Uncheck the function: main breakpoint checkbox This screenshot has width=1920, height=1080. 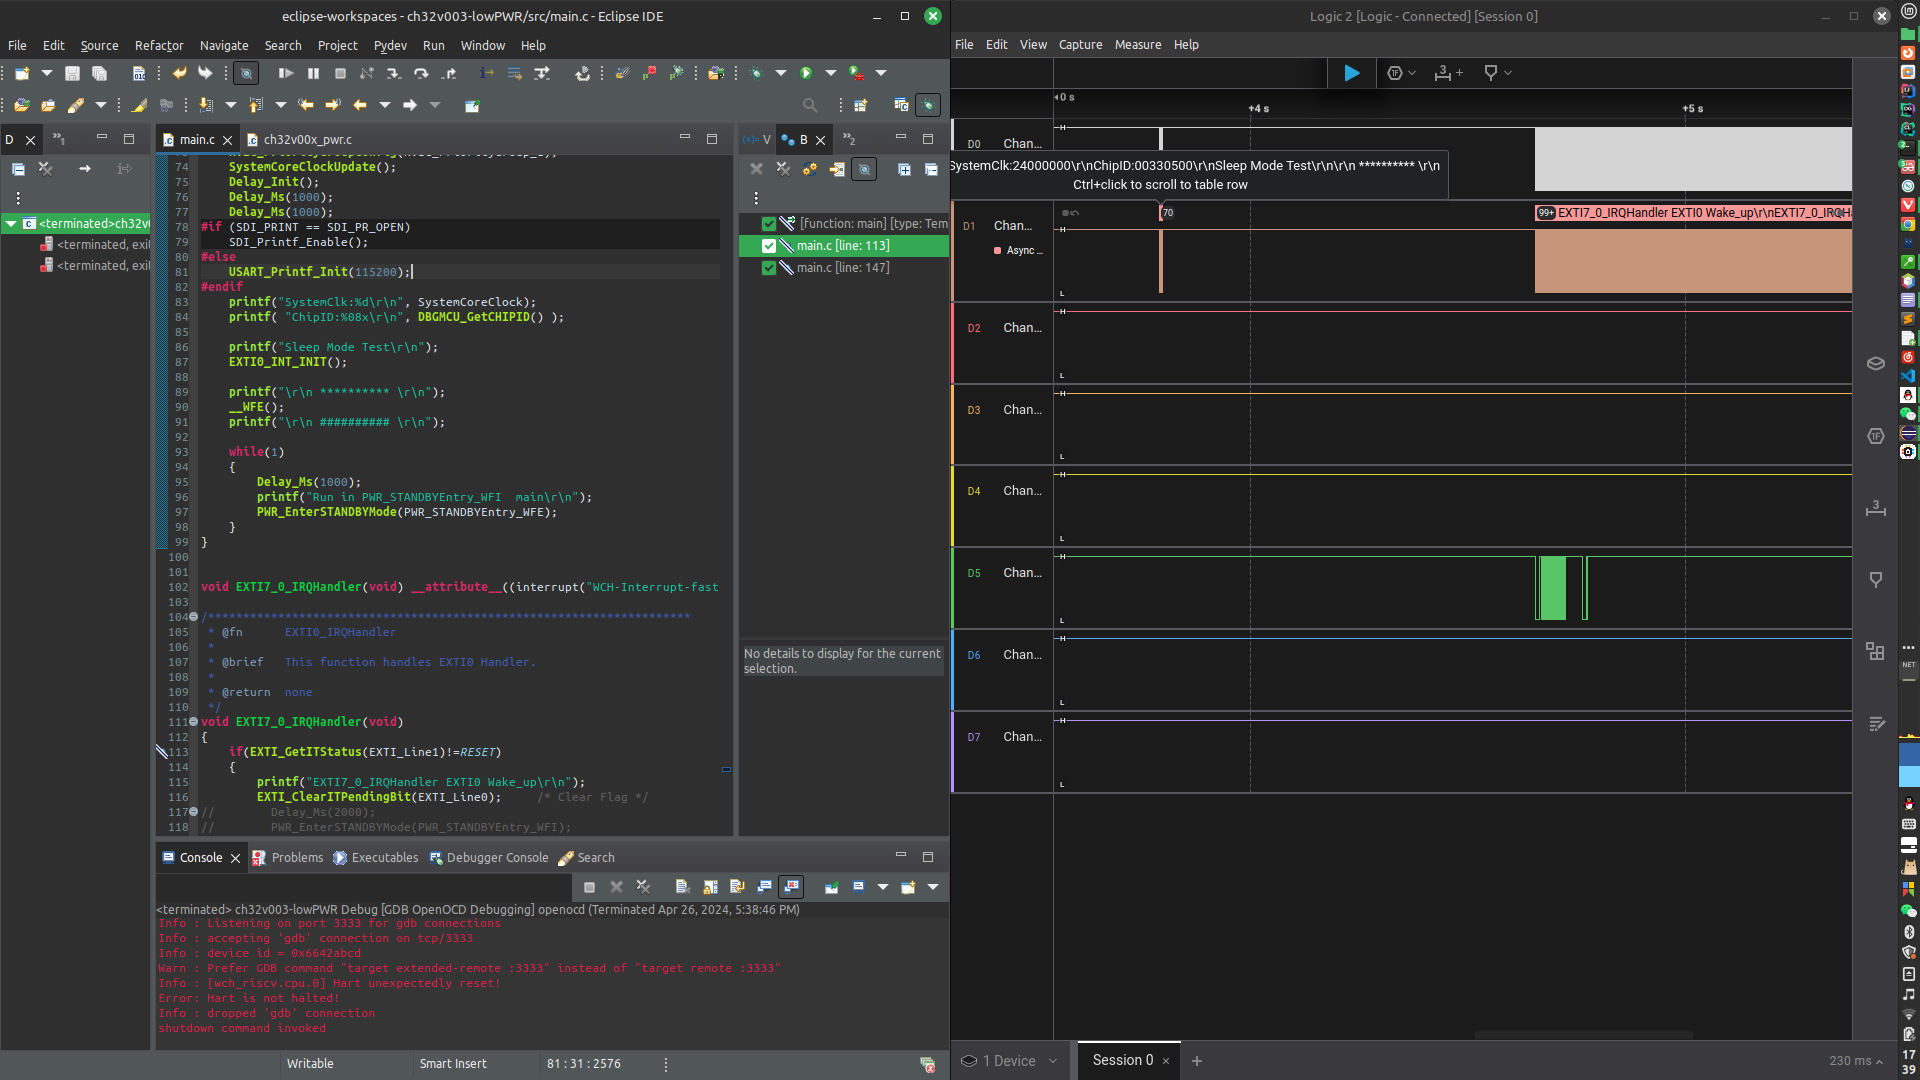point(769,224)
